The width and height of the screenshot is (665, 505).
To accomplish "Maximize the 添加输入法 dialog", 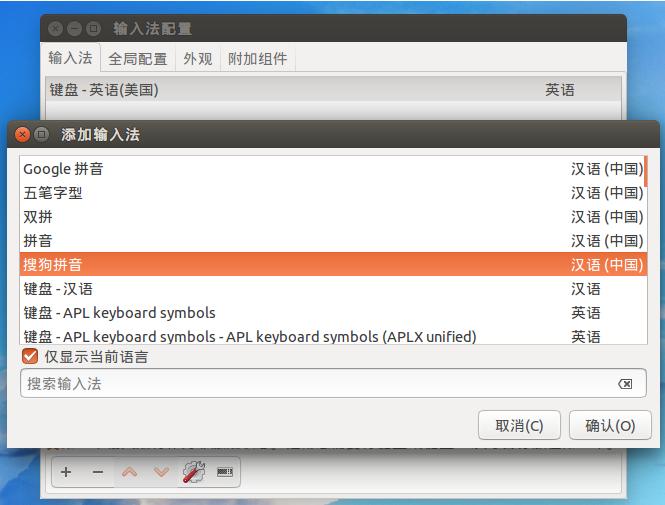I will [x=41, y=135].
